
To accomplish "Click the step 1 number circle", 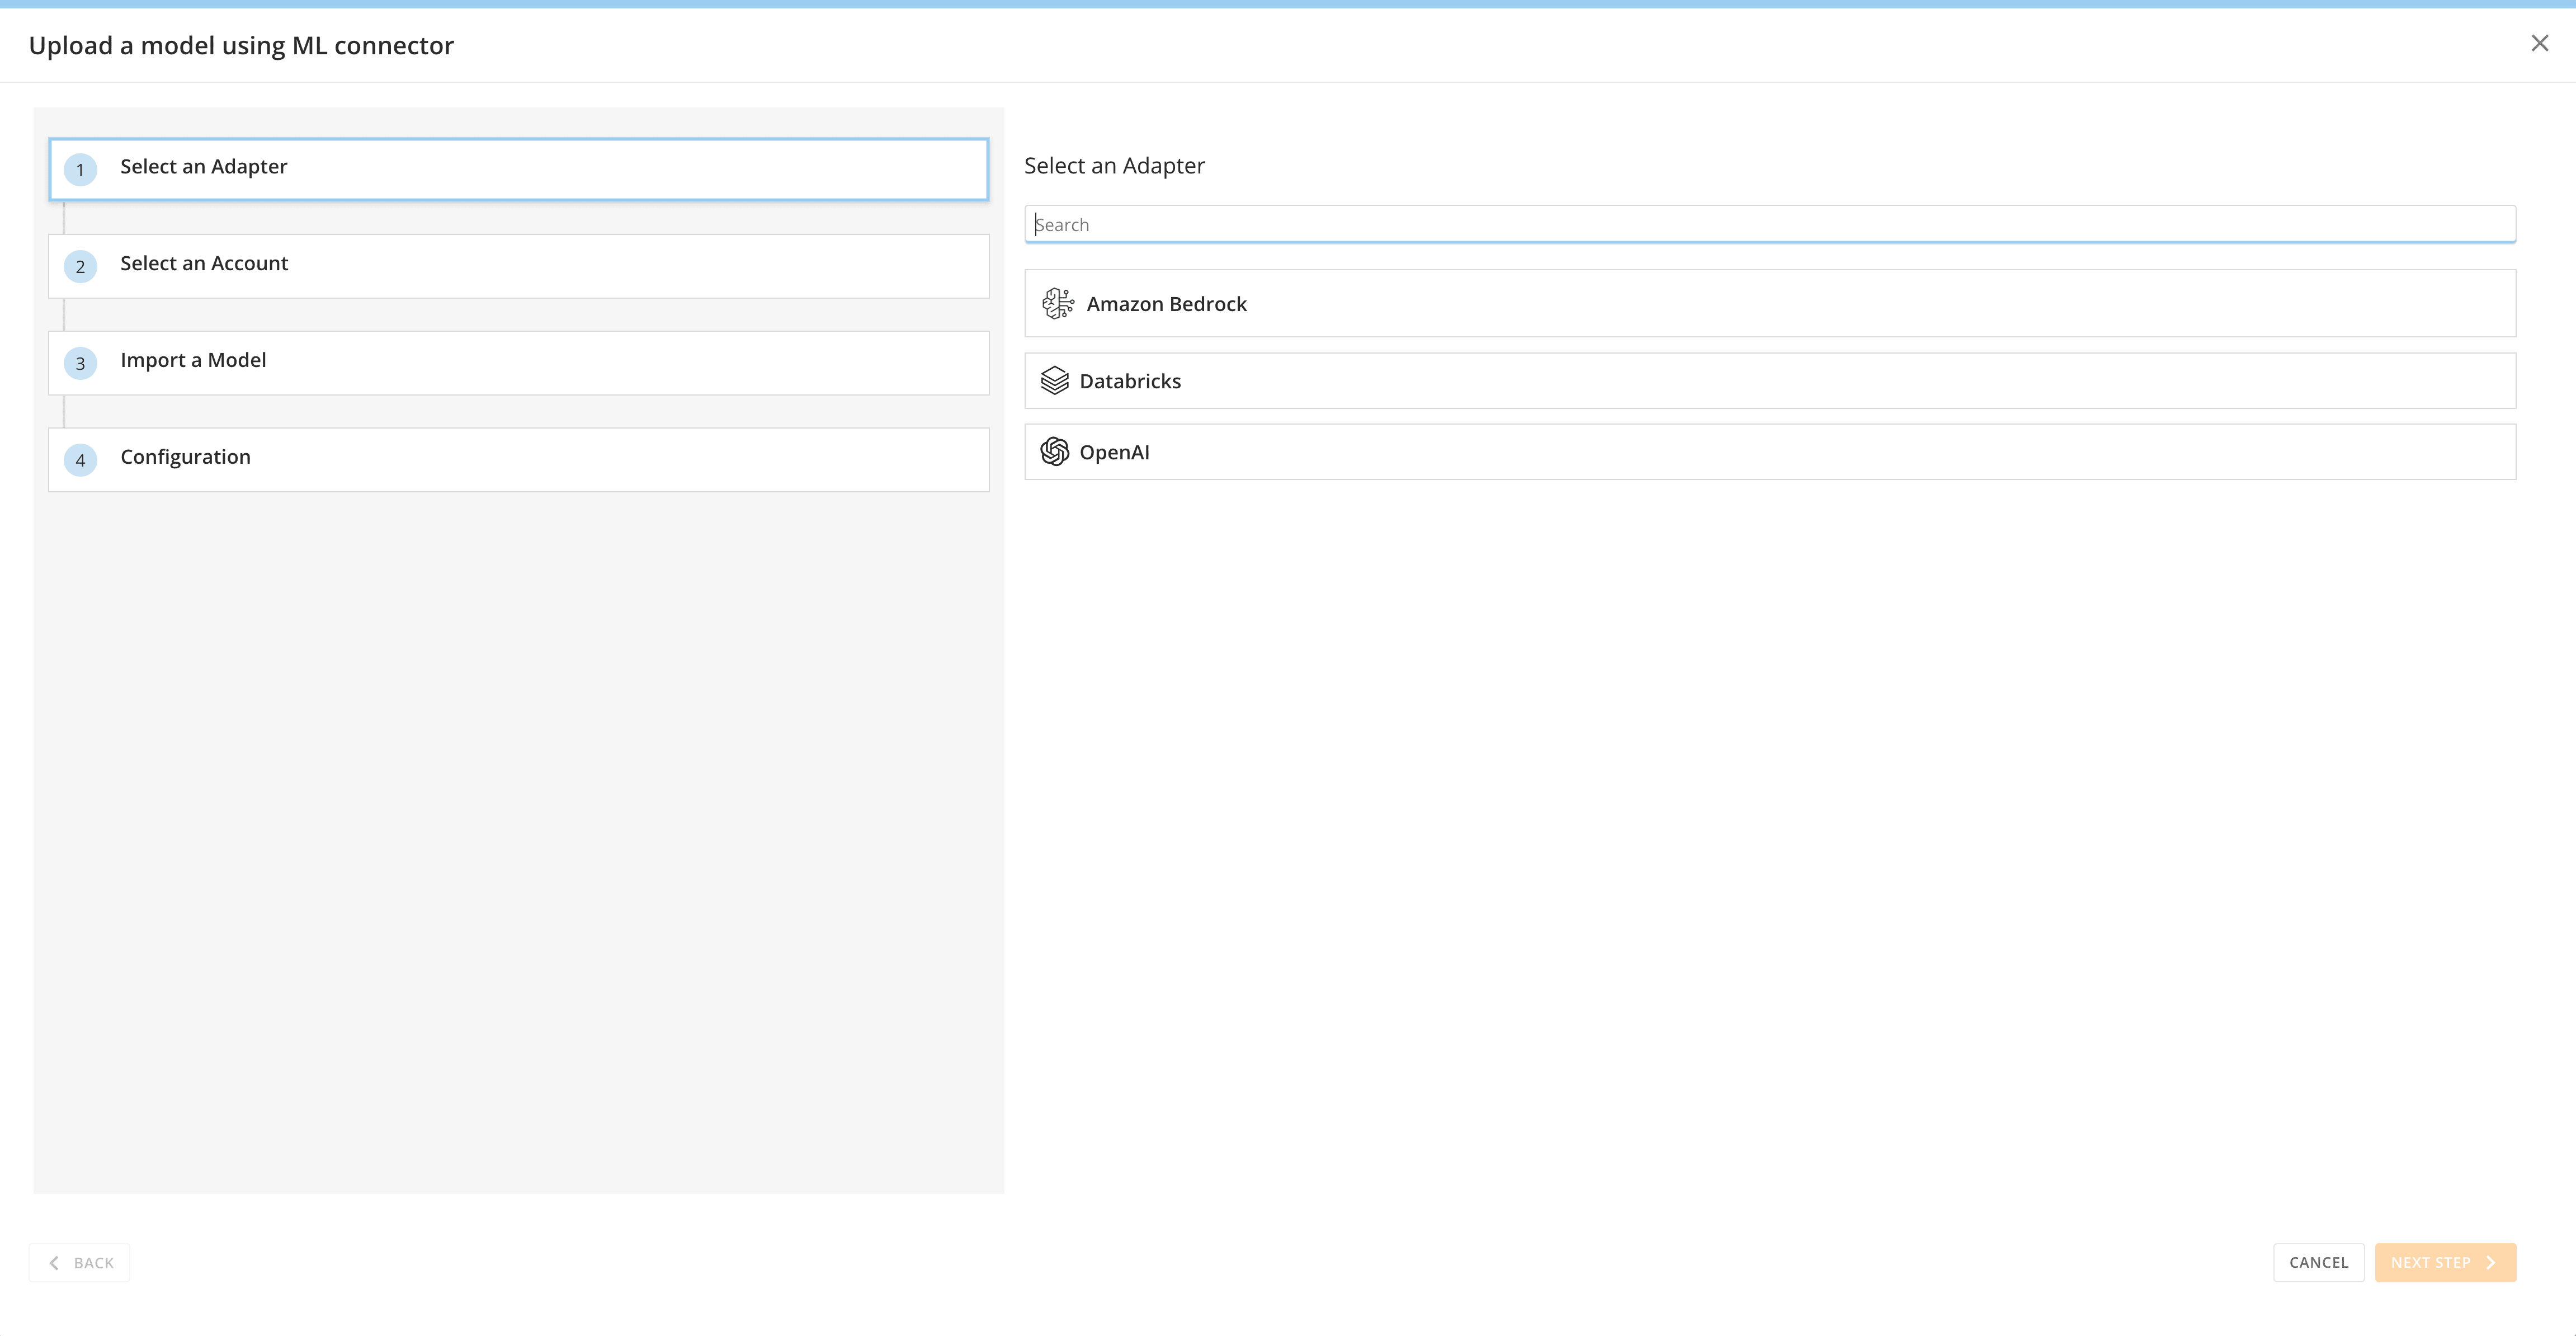I will pos(80,170).
